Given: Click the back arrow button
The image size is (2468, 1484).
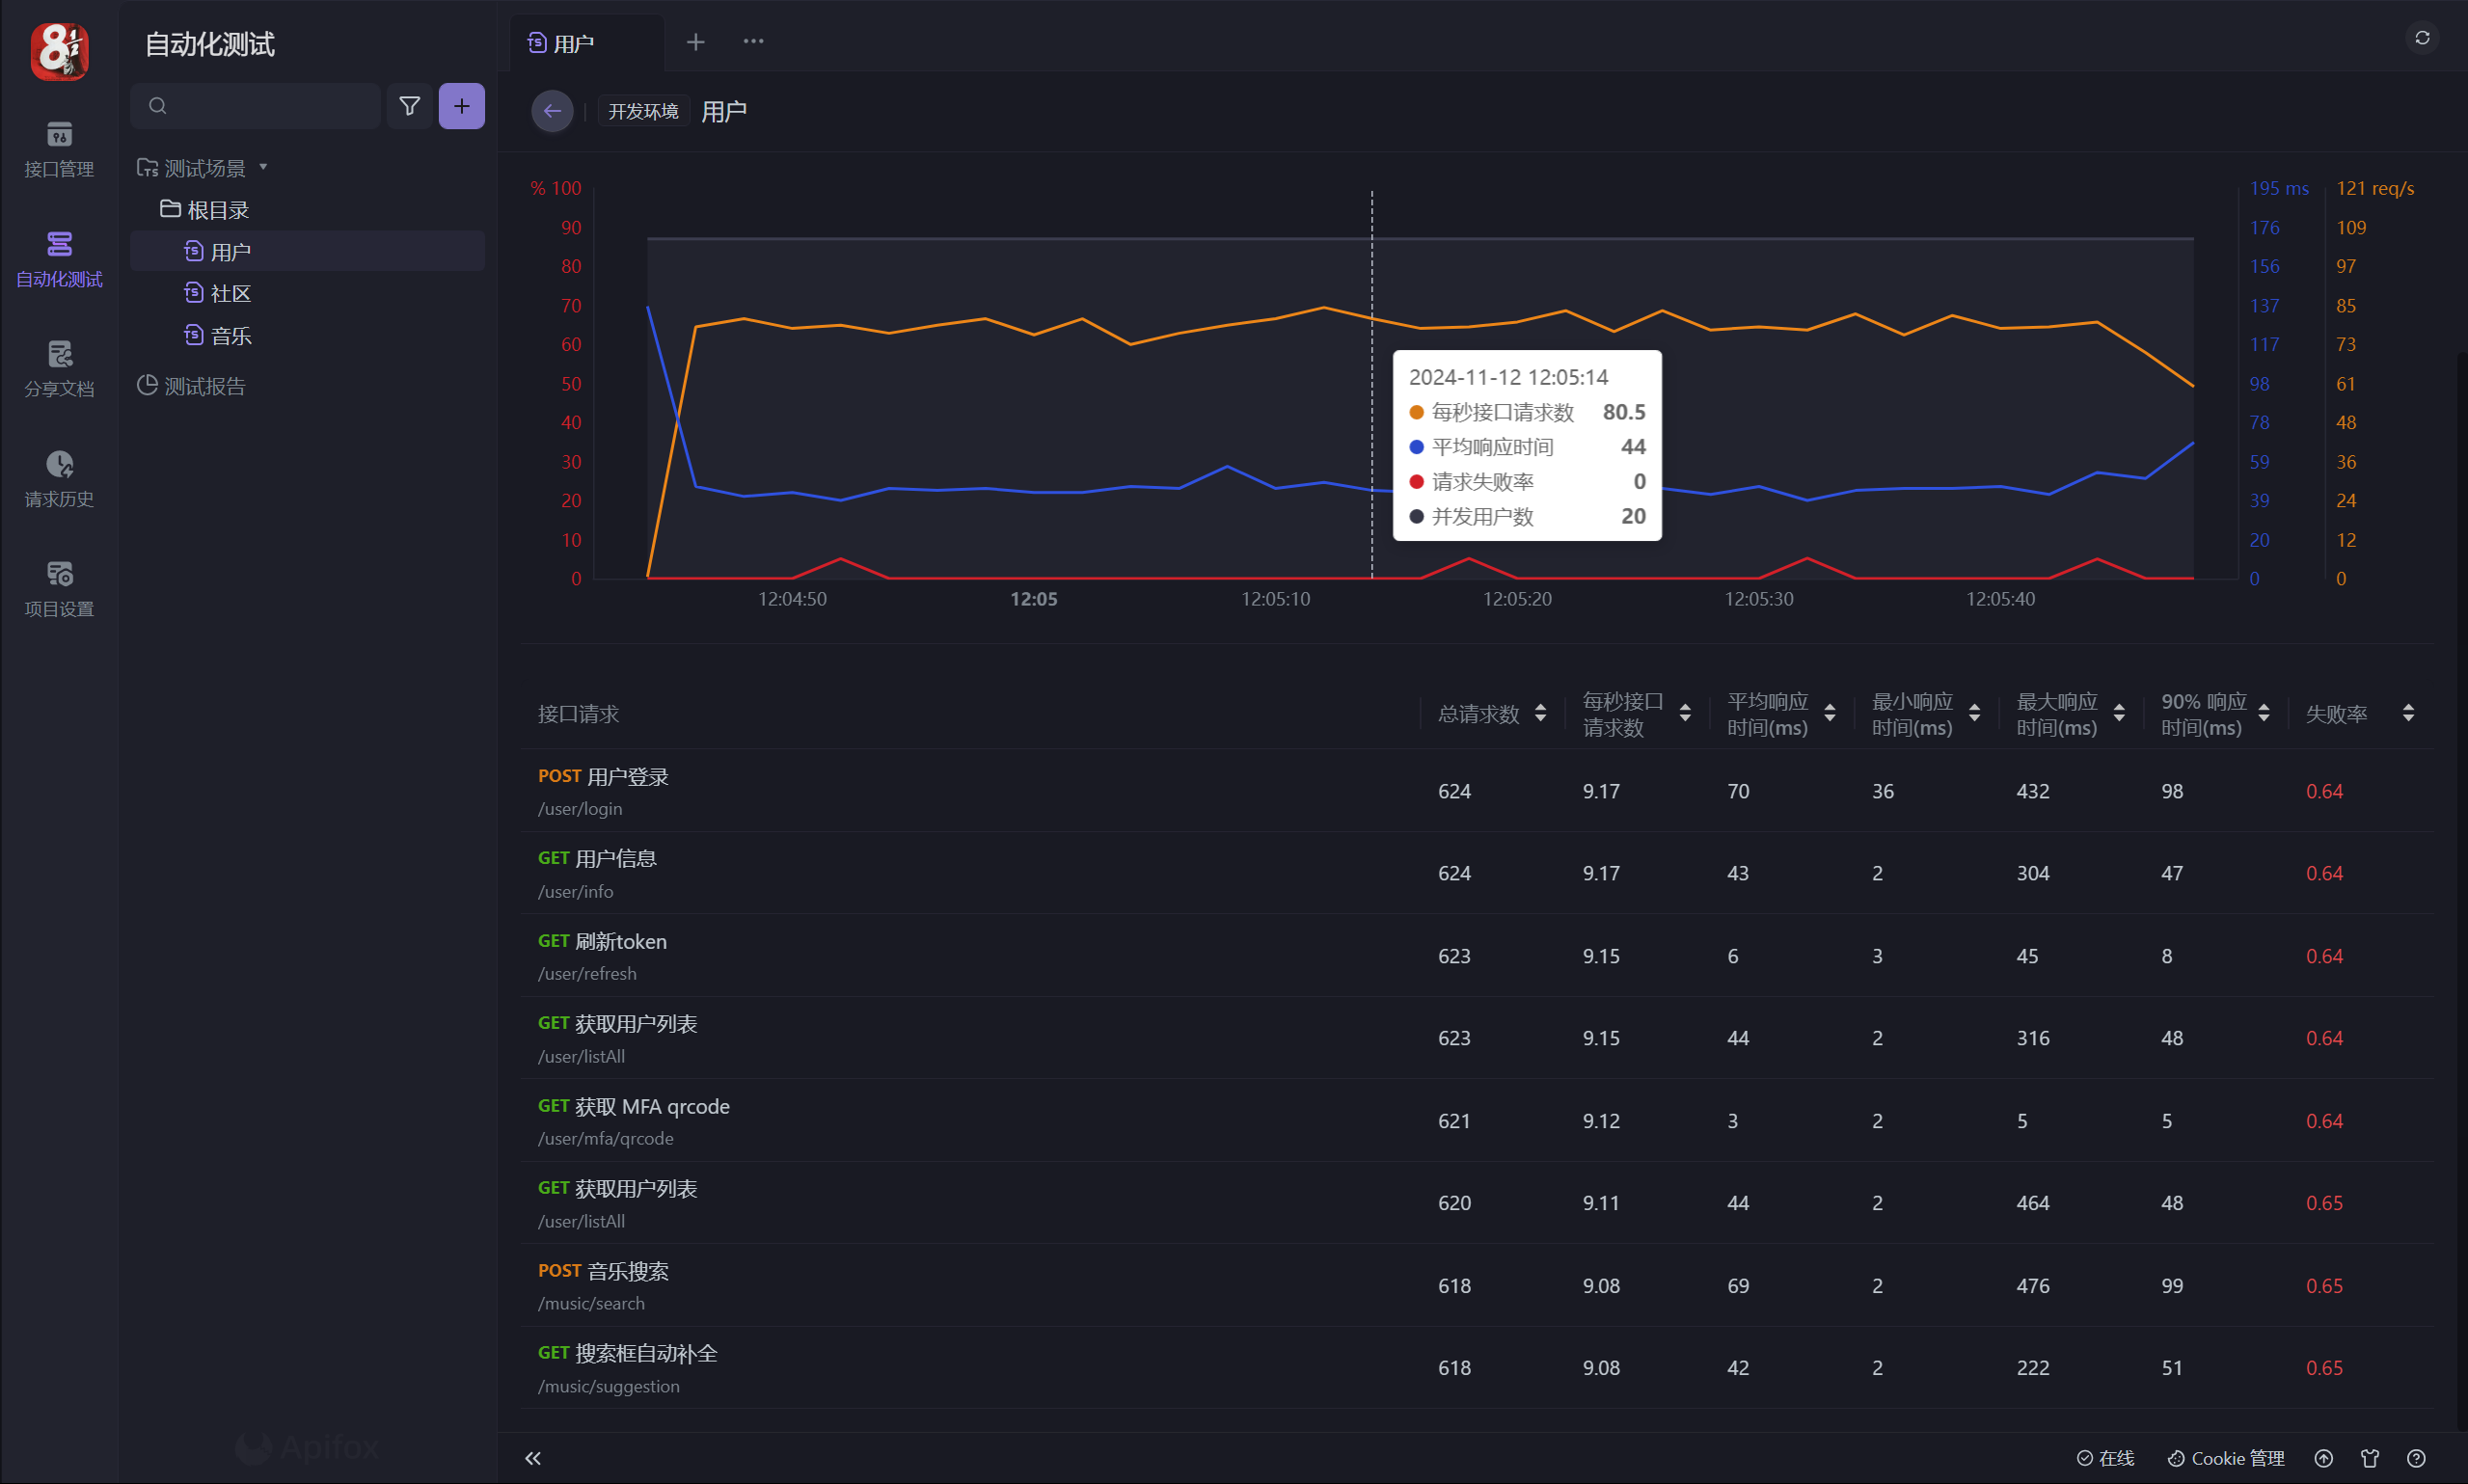Looking at the screenshot, I should click(552, 111).
